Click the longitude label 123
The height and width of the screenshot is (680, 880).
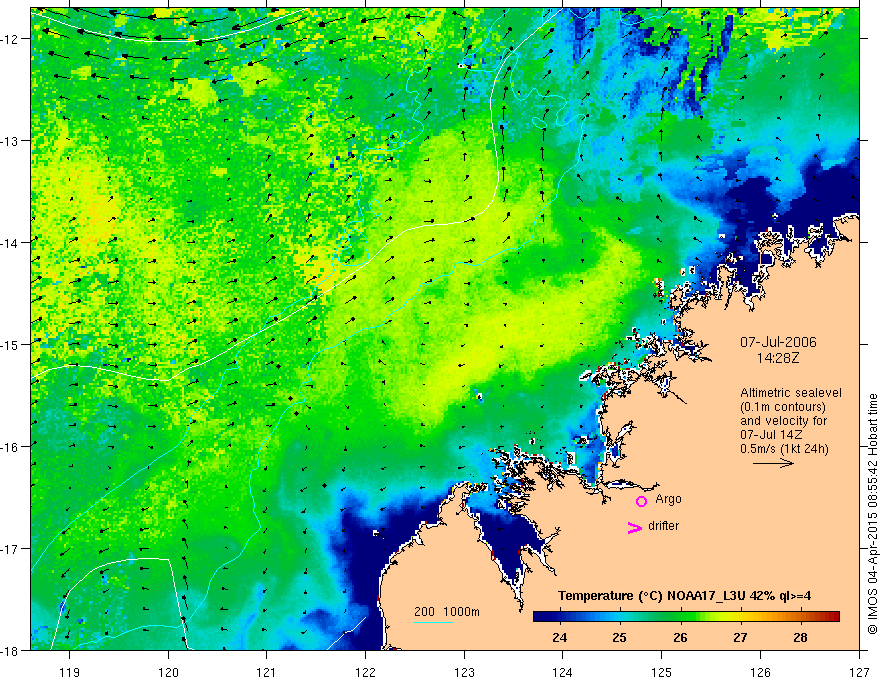click(x=464, y=672)
